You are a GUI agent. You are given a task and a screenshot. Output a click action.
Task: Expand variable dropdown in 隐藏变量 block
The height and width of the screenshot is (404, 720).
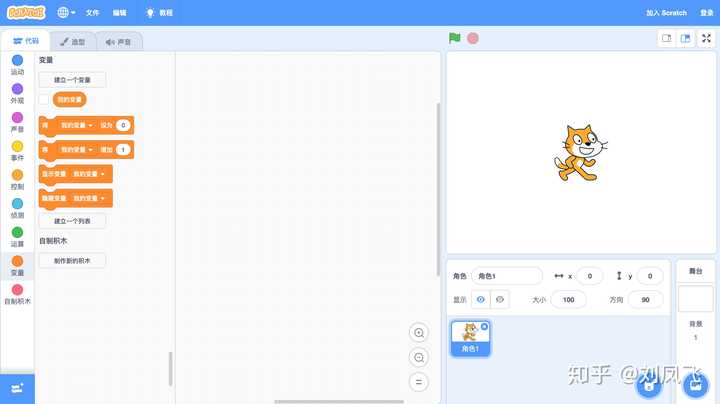click(x=102, y=198)
